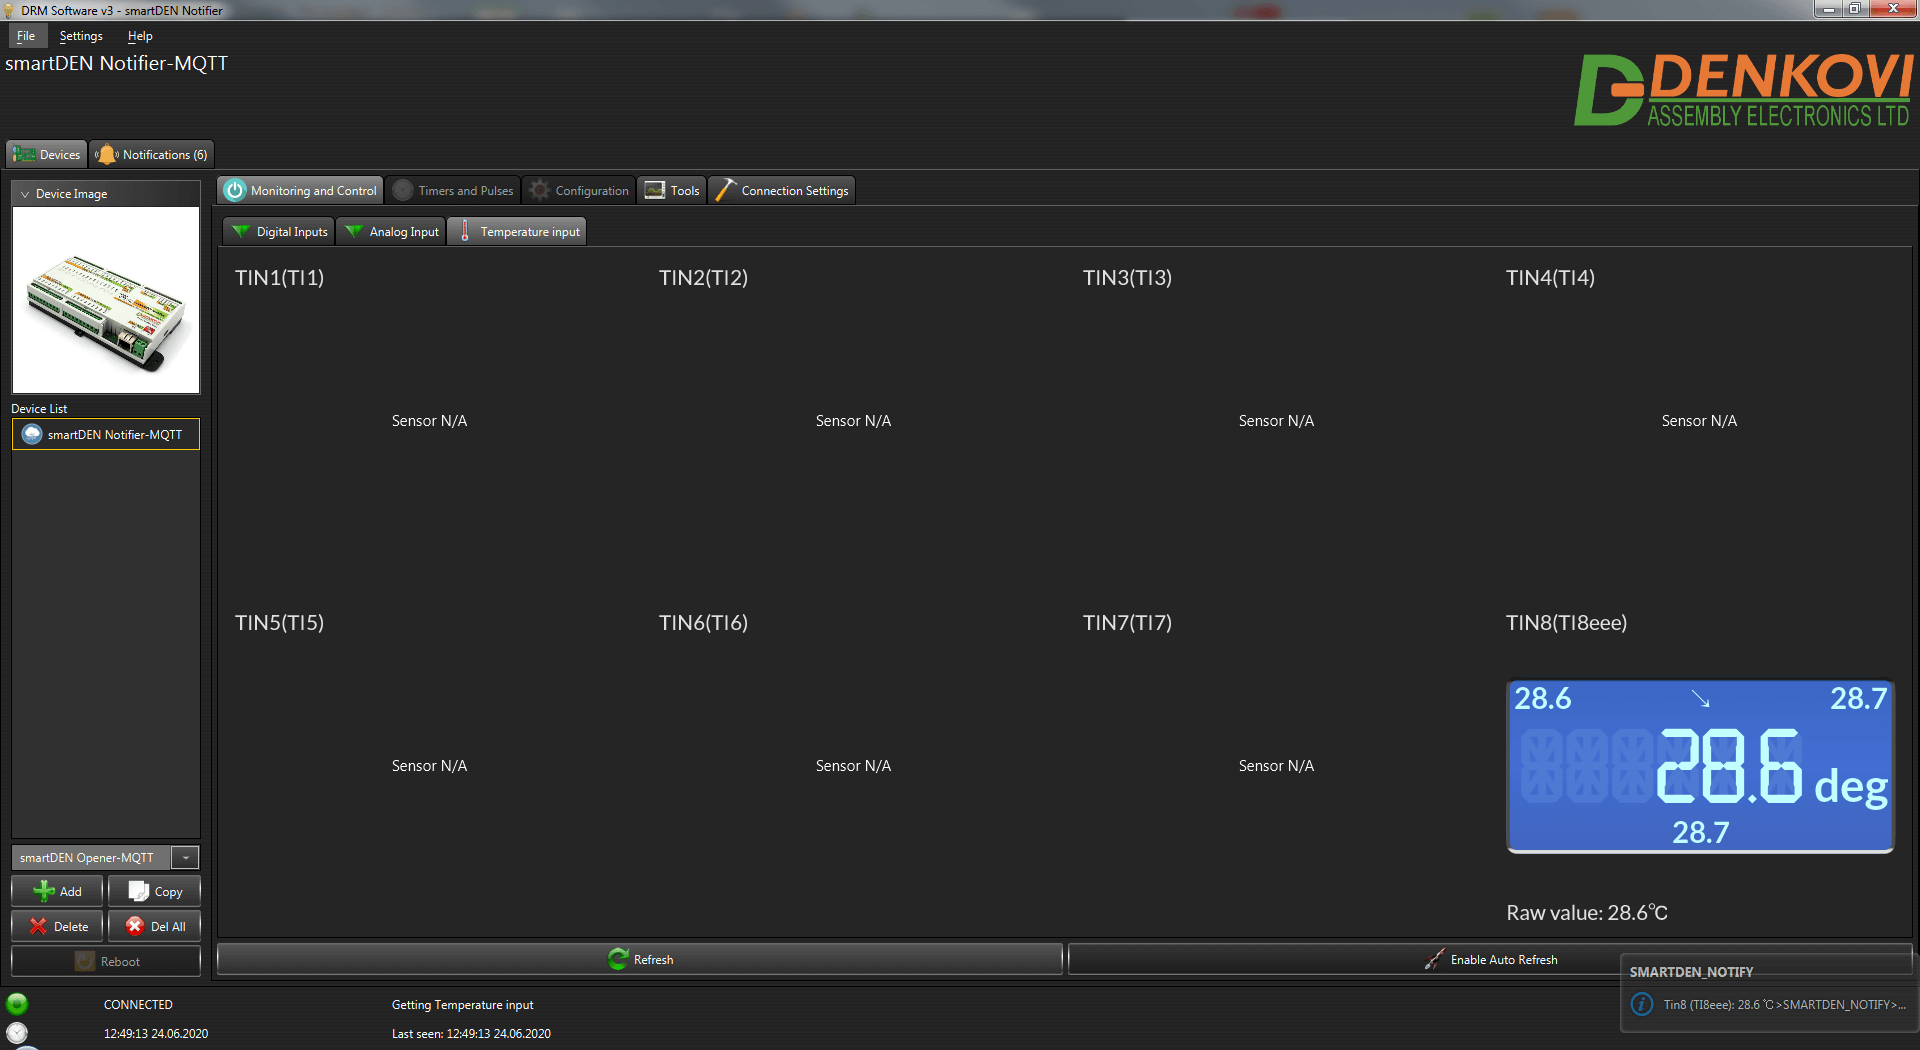Open the Tools tab
This screenshot has width=1920, height=1050.
[672, 190]
